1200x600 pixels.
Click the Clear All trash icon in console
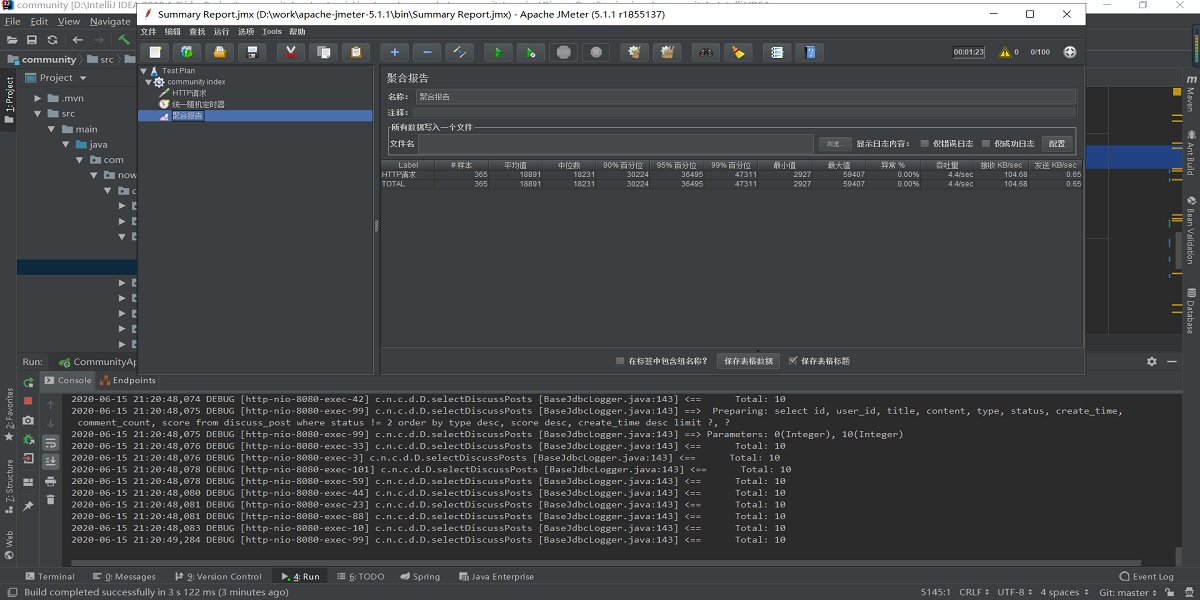[50, 499]
